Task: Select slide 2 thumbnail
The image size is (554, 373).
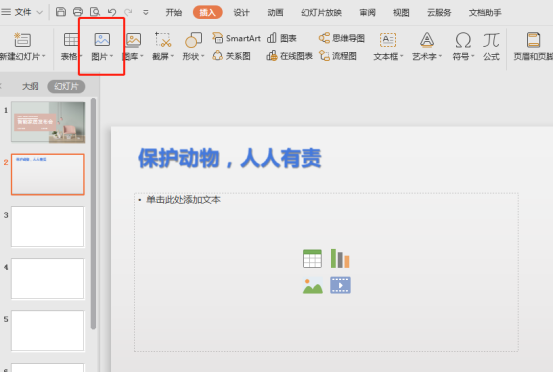Action: 48,174
